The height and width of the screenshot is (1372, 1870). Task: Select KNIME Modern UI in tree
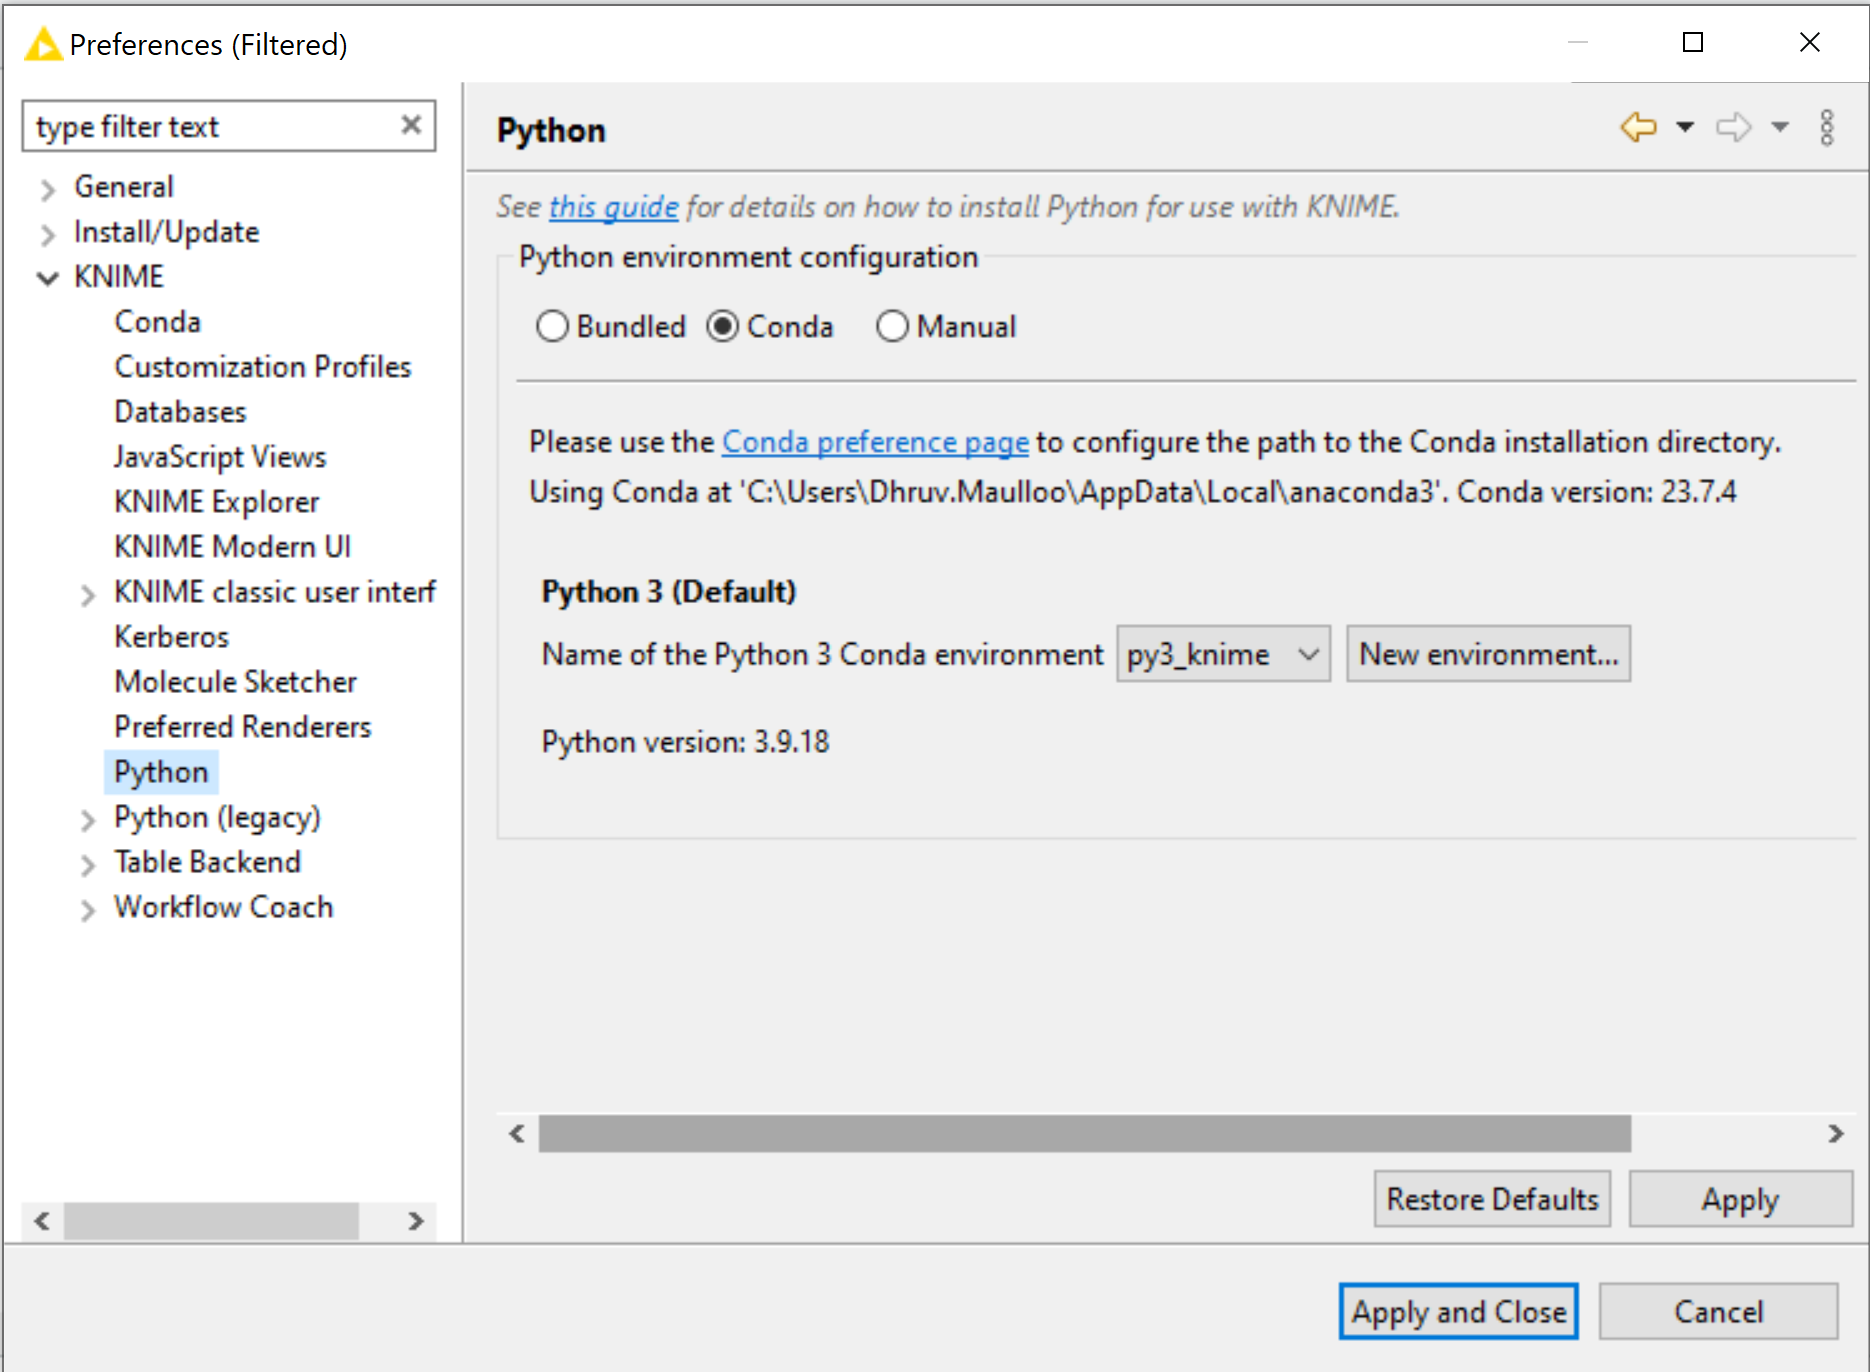click(x=232, y=547)
